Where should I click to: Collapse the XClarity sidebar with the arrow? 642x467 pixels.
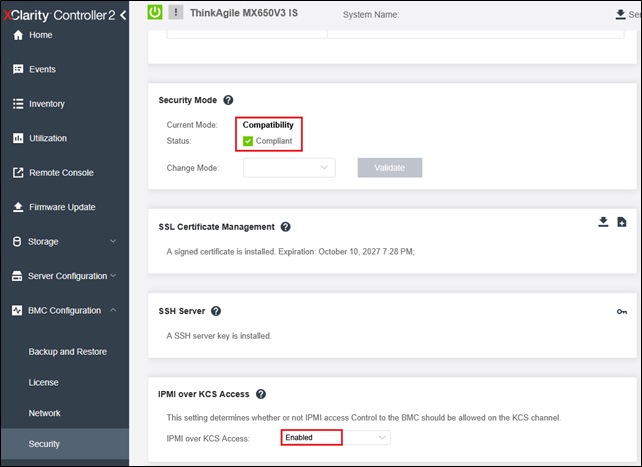coord(123,16)
